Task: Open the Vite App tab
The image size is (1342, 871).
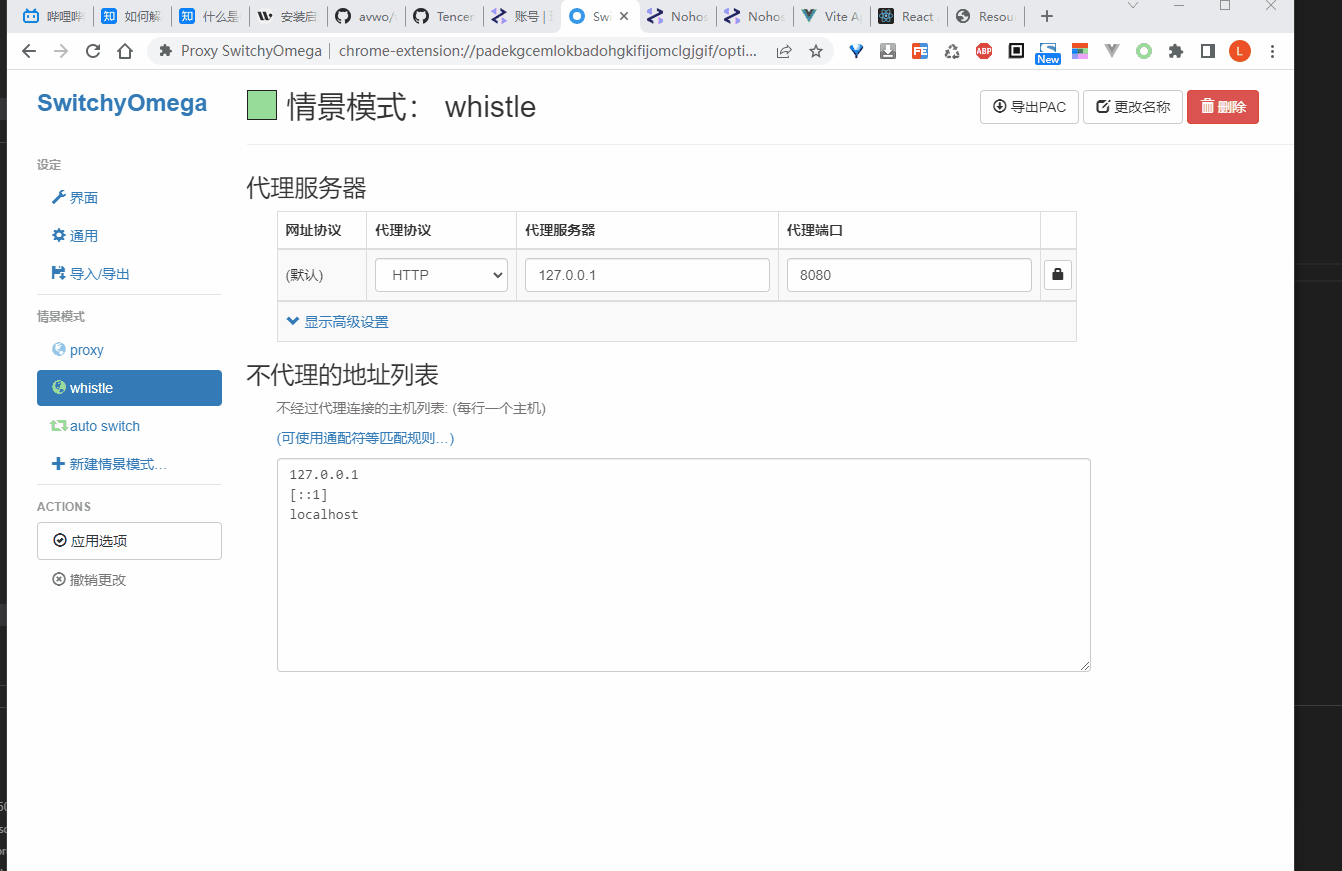Action: point(832,16)
